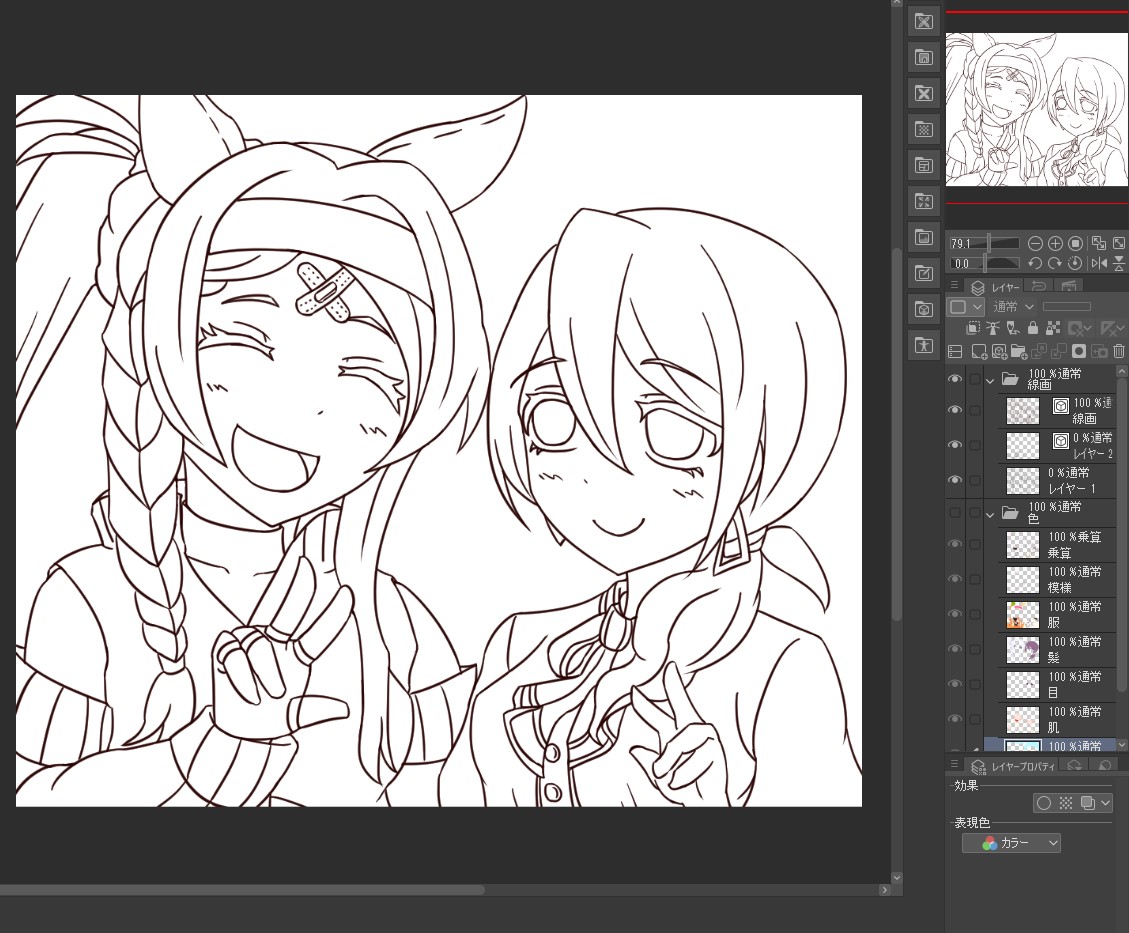Screen dimensions: 1129x933
Task: Open the 通常 blending mode dropdown
Action: click(x=1014, y=306)
